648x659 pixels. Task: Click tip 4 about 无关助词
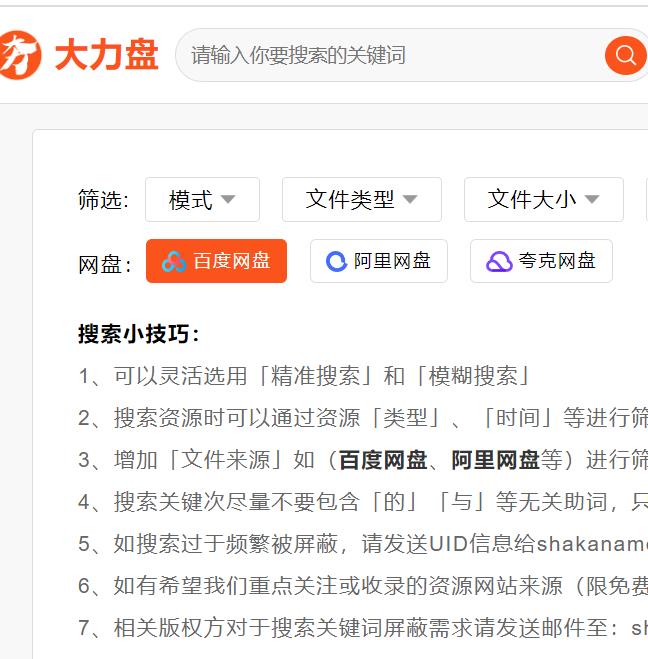click(x=363, y=502)
